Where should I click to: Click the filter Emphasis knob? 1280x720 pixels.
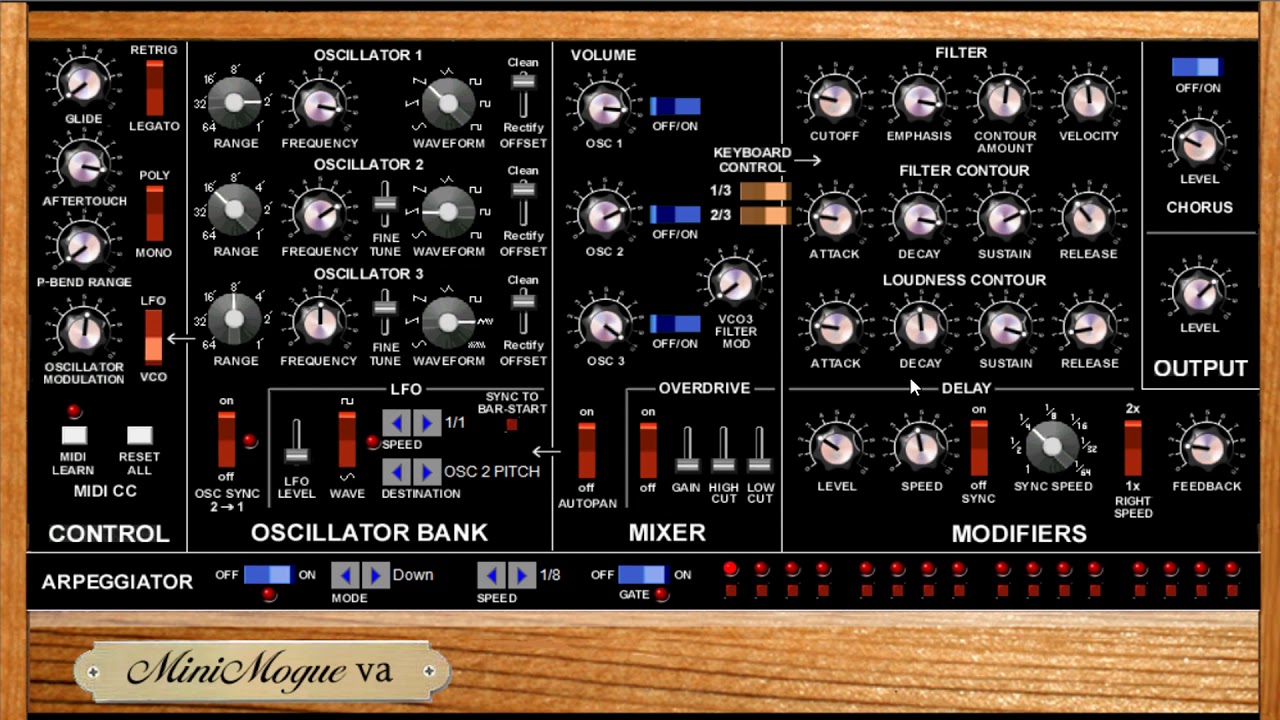point(919,99)
